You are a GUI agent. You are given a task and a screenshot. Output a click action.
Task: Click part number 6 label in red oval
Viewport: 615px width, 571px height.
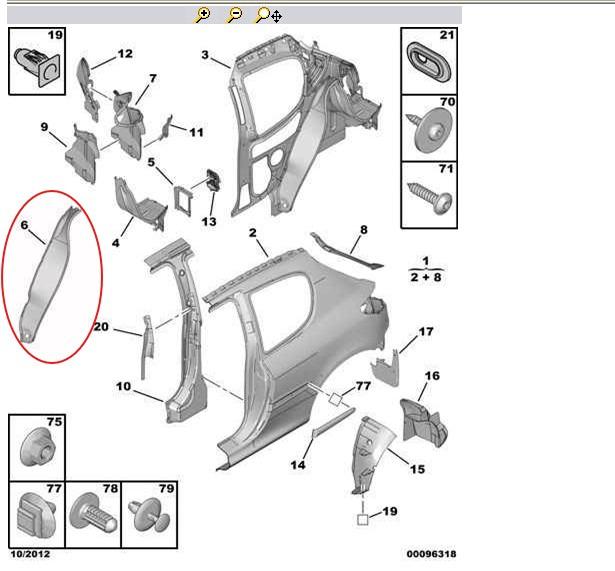[25, 229]
